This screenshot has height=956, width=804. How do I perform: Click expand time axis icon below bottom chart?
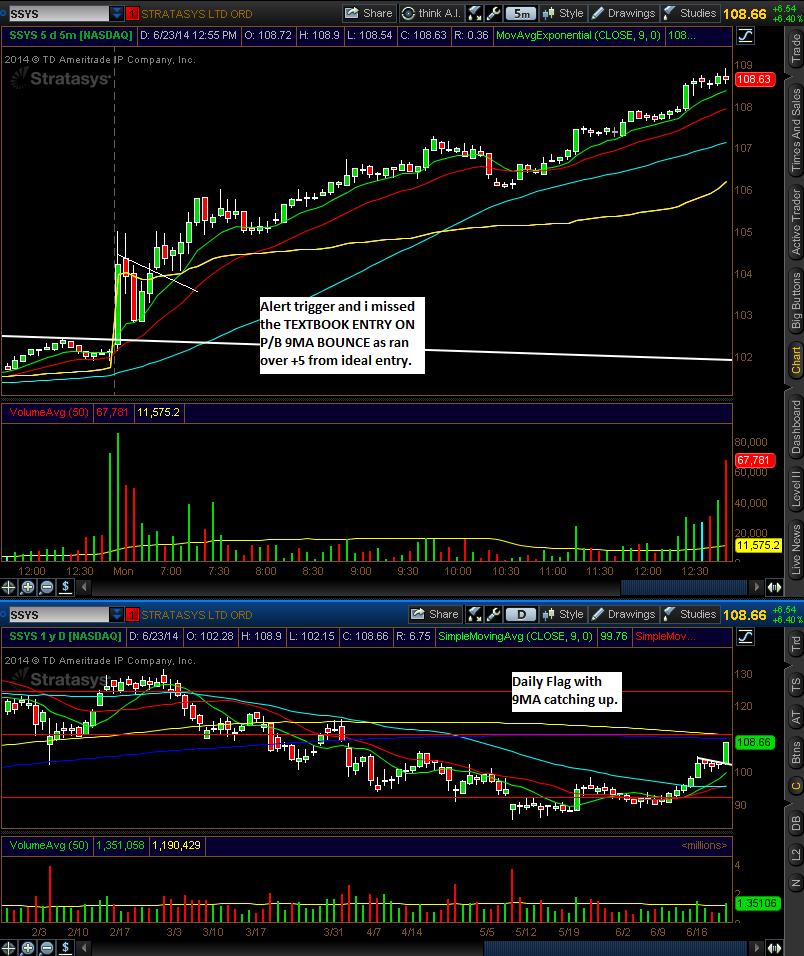pos(774,948)
